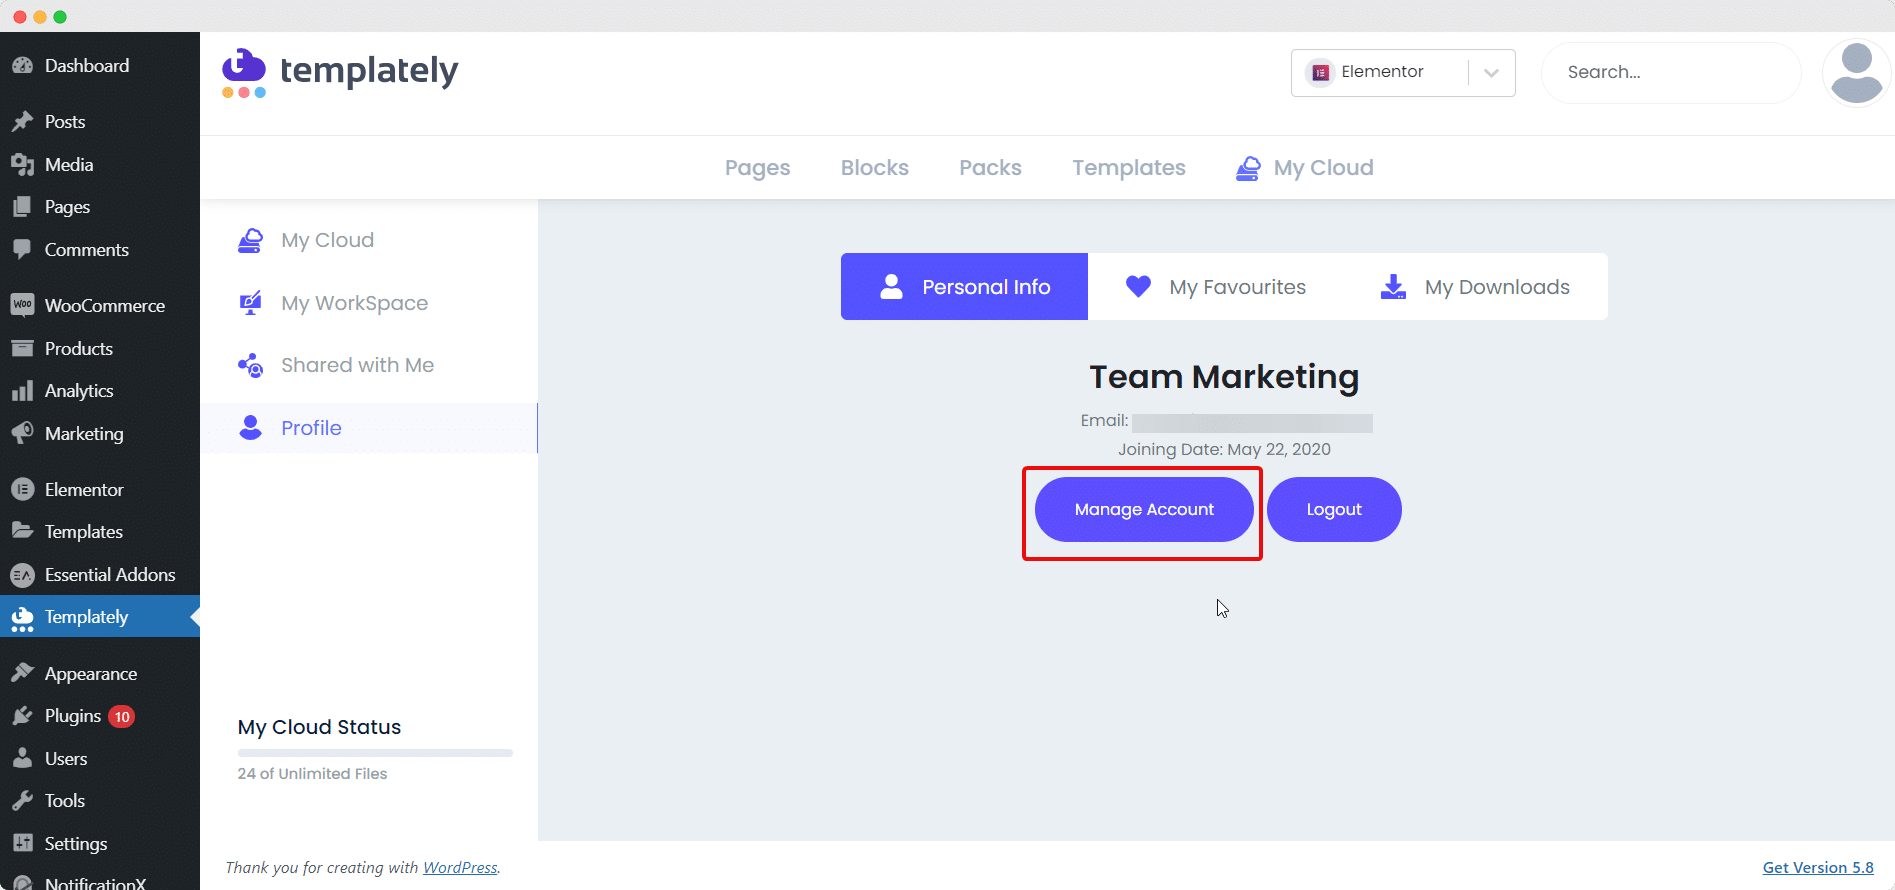Switch to the Blocks tab
The width and height of the screenshot is (1895, 890).
[x=875, y=168]
